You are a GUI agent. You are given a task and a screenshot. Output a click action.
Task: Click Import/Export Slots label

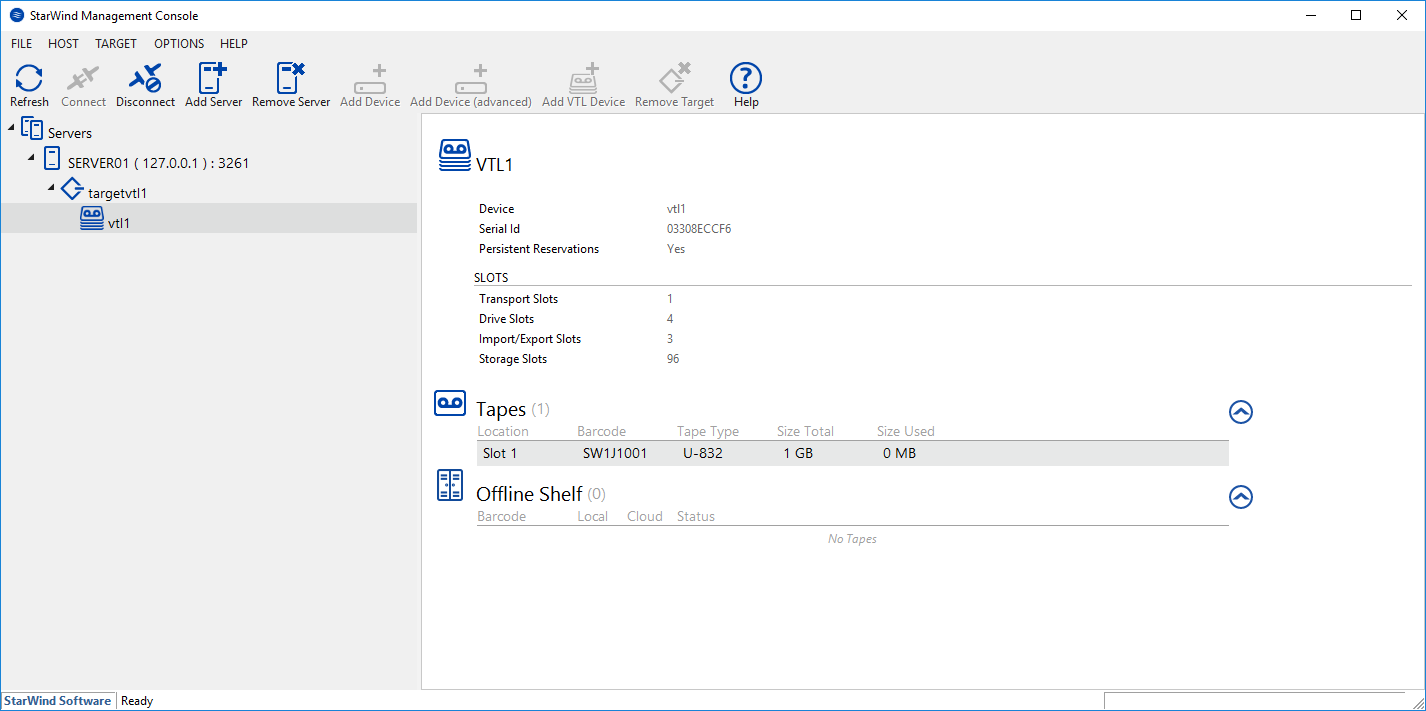click(530, 339)
